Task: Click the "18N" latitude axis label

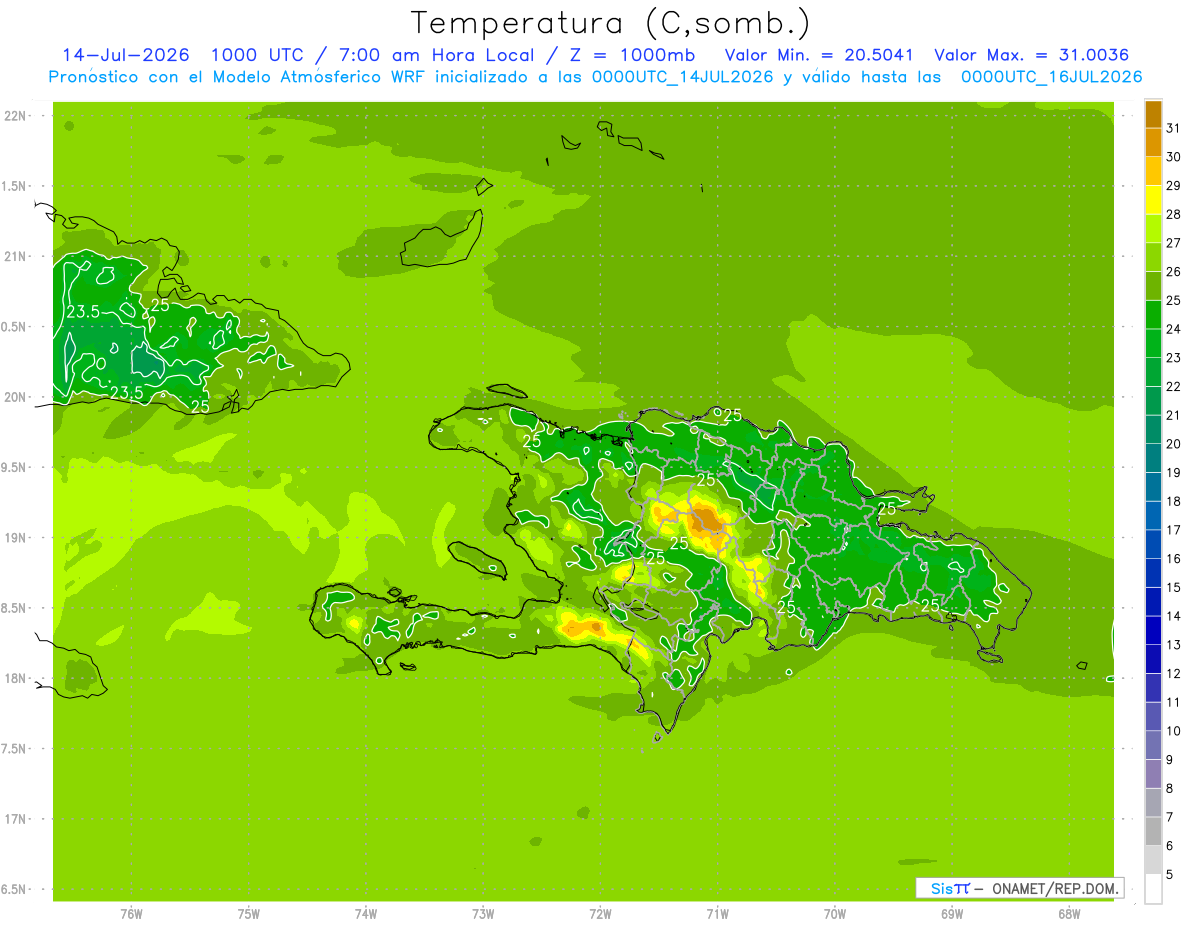Action: click(x=15, y=678)
